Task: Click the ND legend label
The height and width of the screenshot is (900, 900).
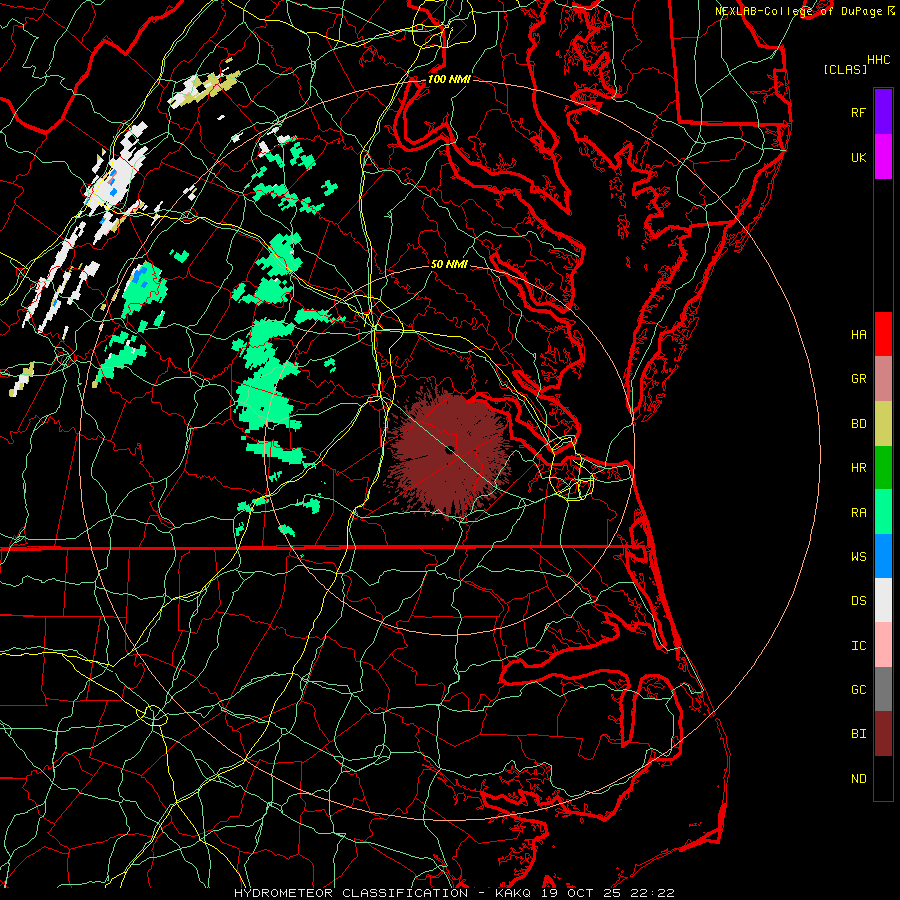Action: point(858,778)
